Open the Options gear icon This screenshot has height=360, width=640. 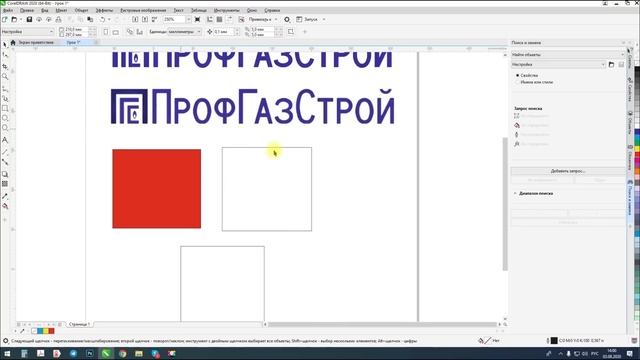tap(287, 19)
